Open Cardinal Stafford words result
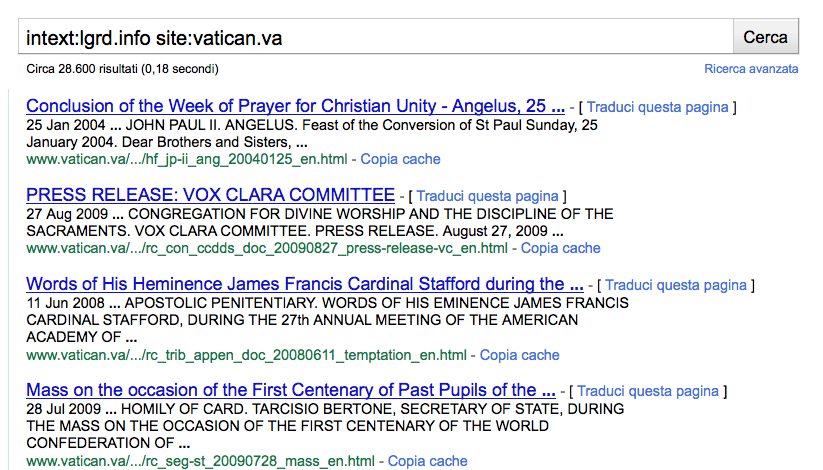Image resolution: width=823 pixels, height=470 pixels. (x=304, y=284)
